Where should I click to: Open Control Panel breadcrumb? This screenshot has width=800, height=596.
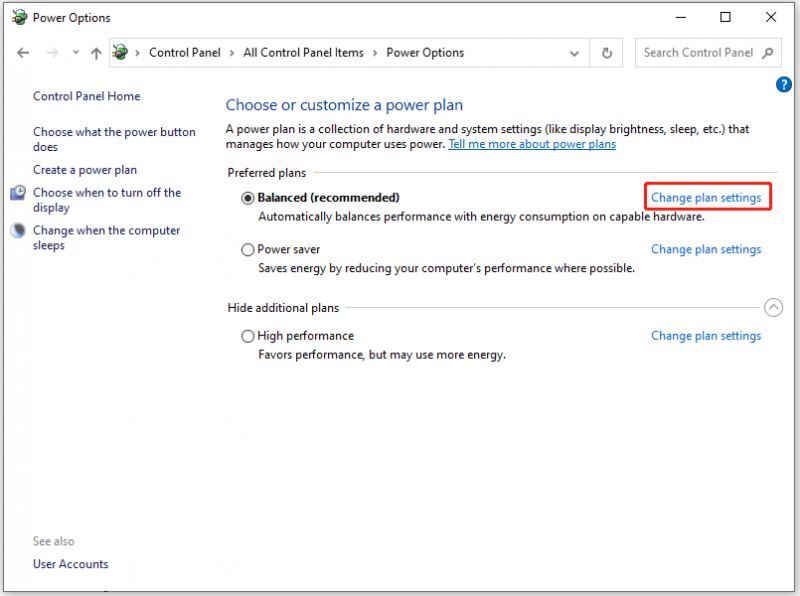[x=185, y=53]
